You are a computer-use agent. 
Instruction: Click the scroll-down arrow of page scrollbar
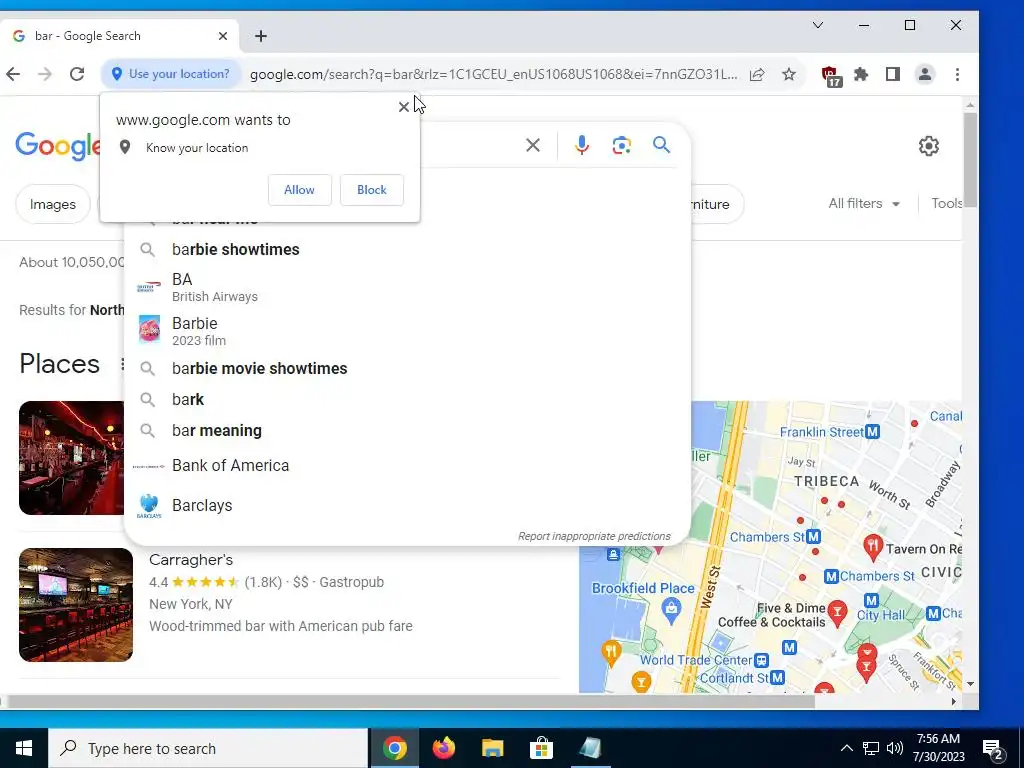point(970,684)
